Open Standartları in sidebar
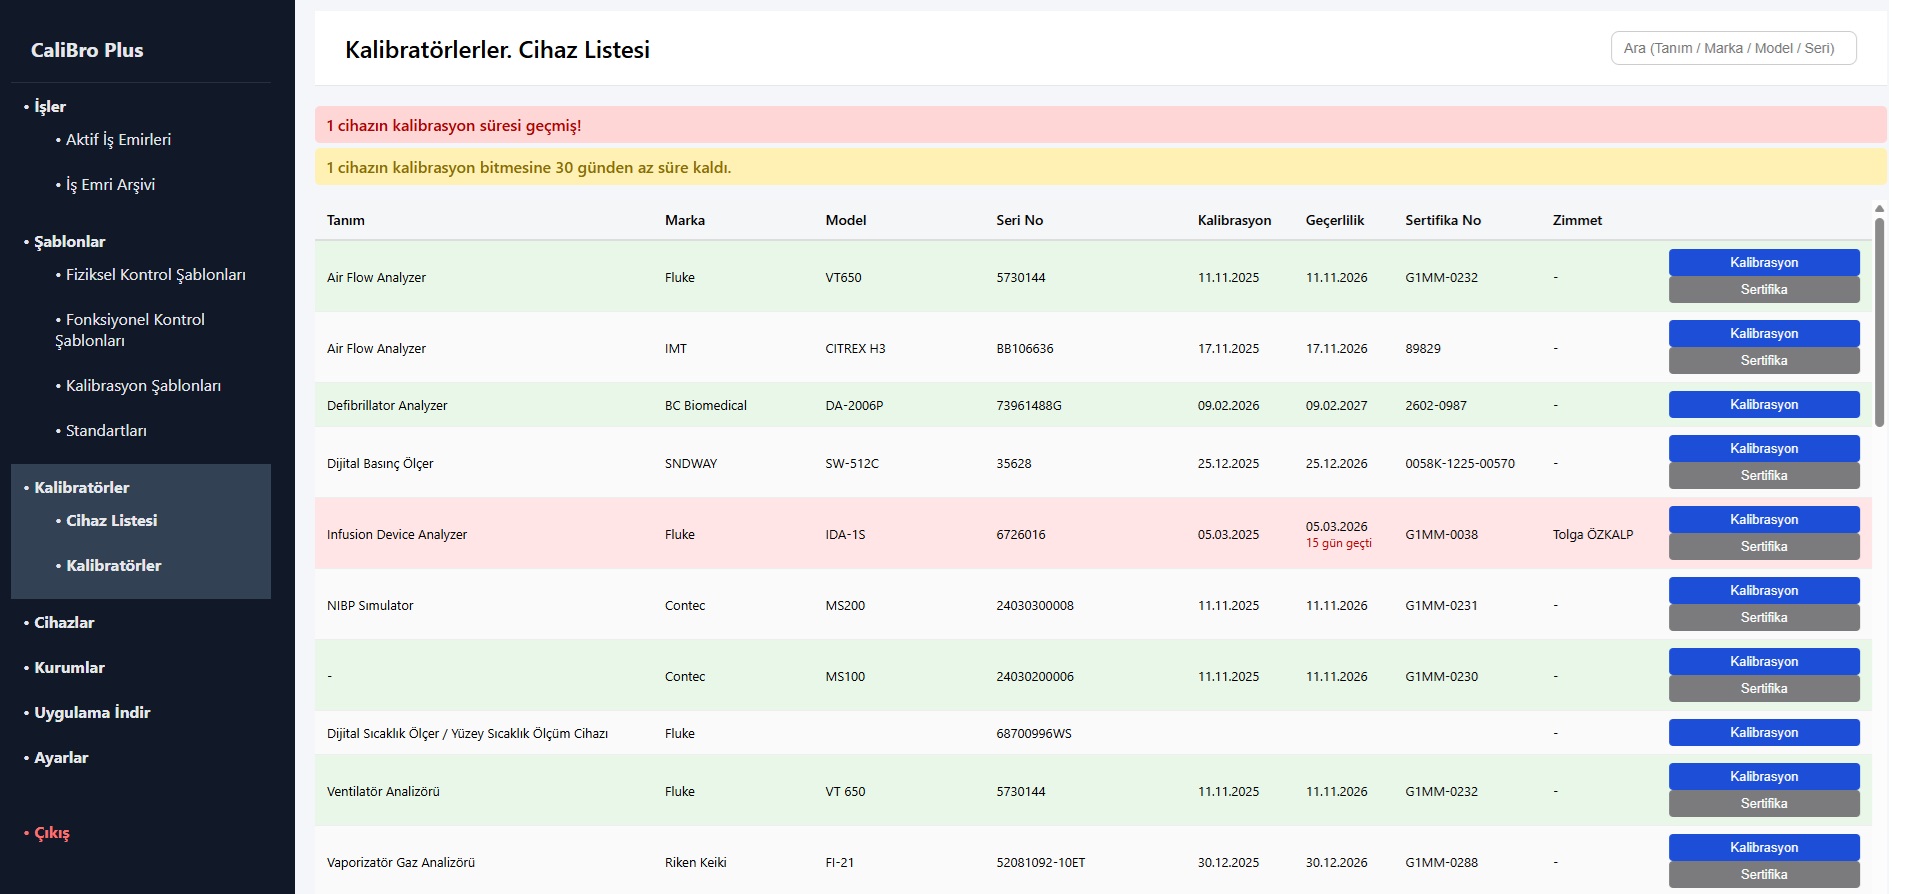The image size is (1908, 894). tap(106, 431)
